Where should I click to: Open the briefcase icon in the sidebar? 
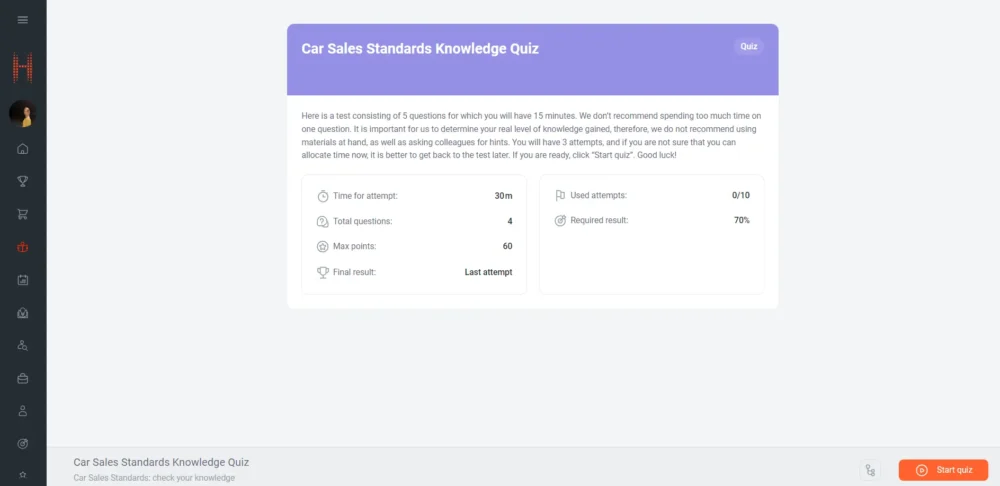pyautogui.click(x=23, y=379)
